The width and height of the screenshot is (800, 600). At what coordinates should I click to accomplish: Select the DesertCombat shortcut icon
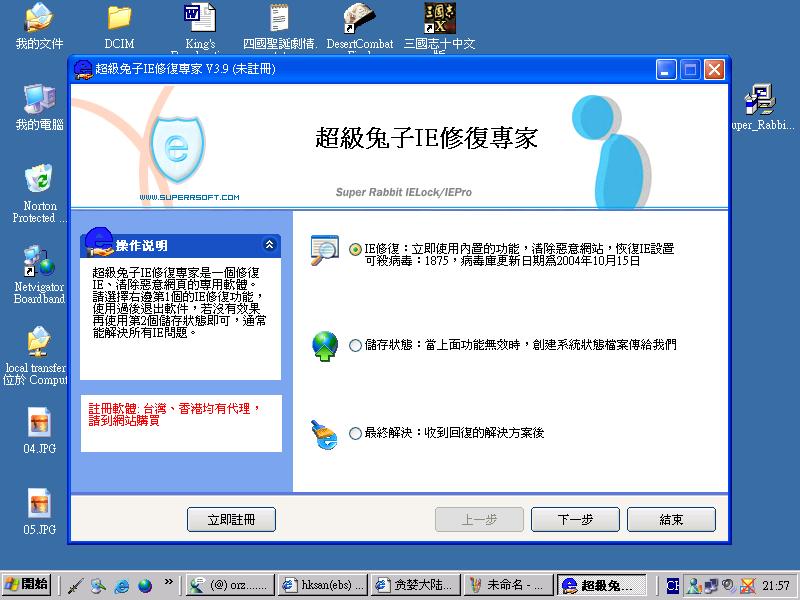(360, 27)
